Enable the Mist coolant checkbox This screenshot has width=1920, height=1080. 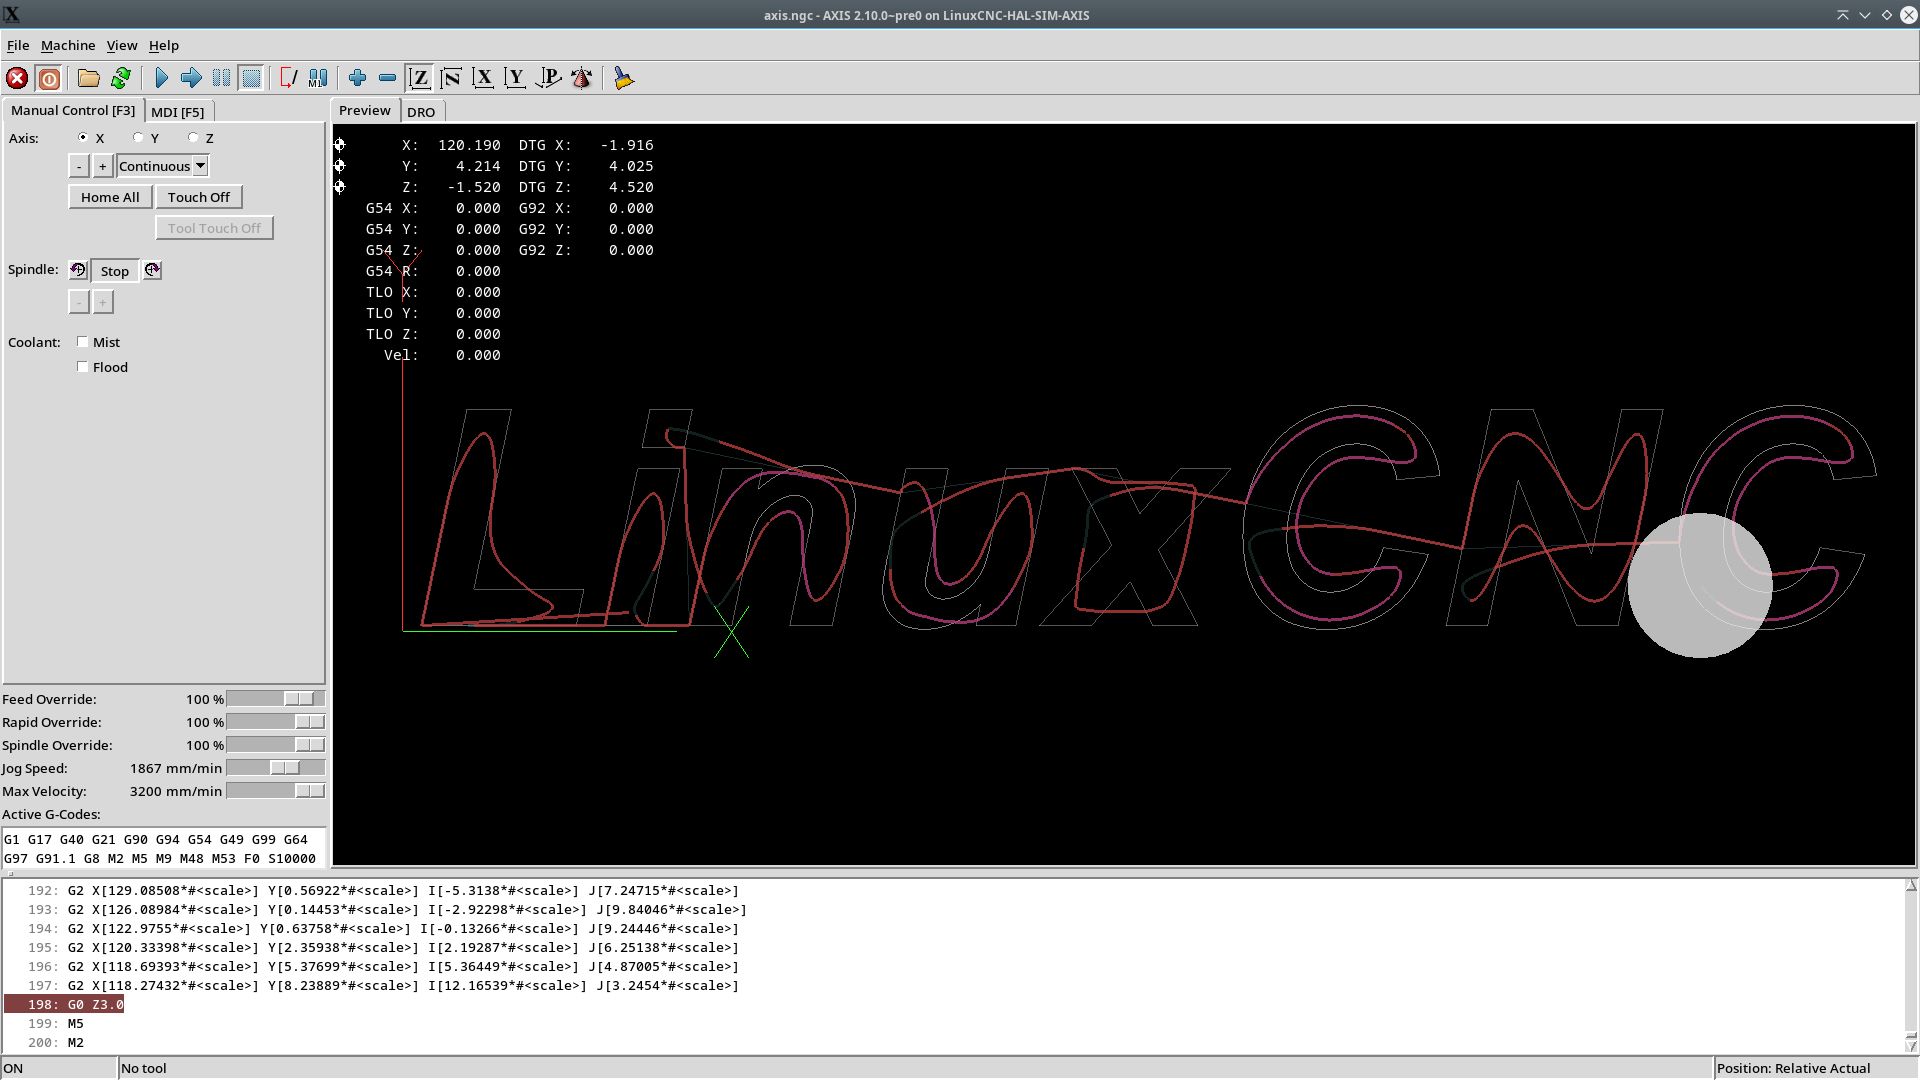tap(83, 342)
